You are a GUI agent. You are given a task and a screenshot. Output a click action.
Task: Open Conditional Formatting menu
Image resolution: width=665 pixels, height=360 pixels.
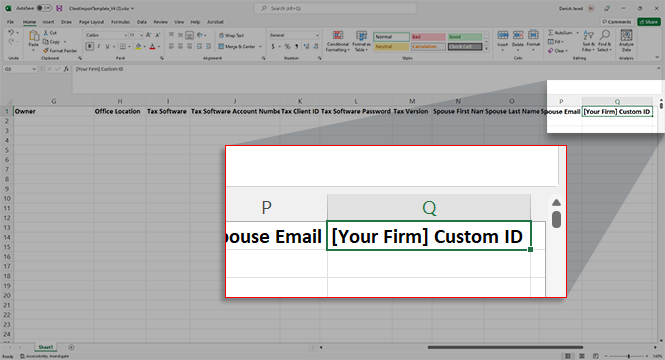point(338,42)
